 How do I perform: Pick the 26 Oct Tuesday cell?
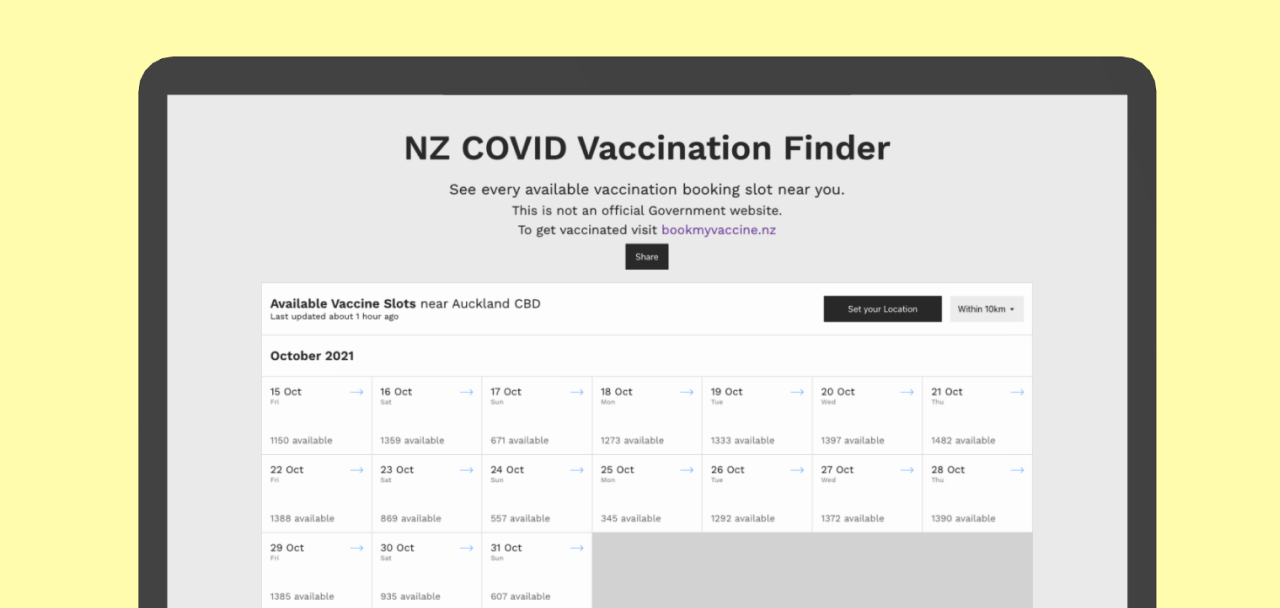756,494
